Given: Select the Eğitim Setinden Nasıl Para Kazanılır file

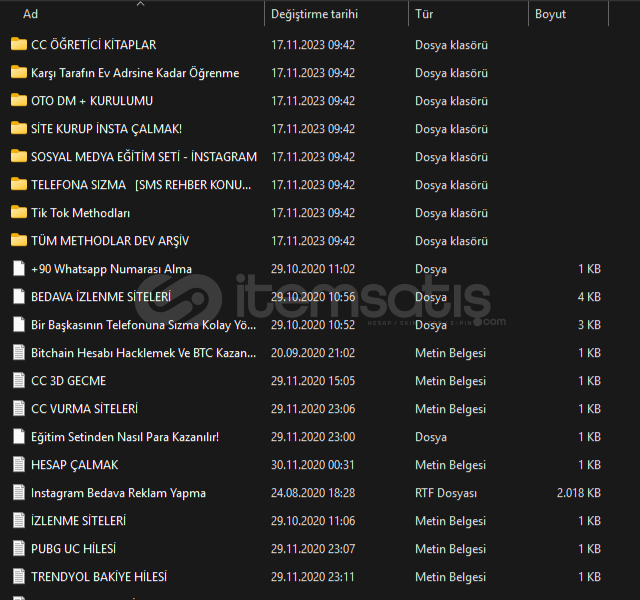Looking at the screenshot, I should point(124,437).
